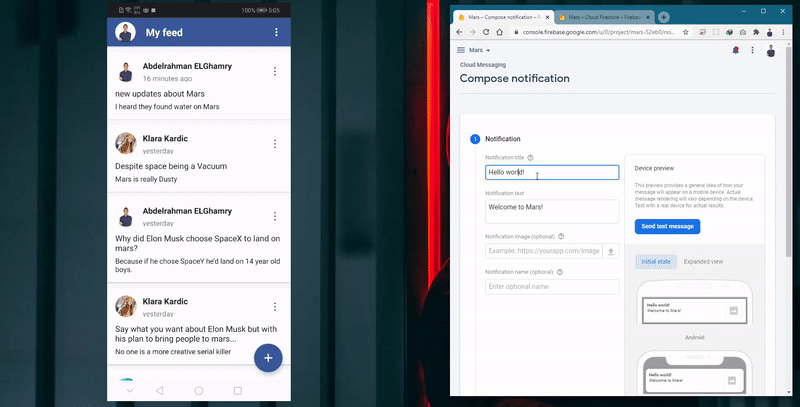
Task: Show help for Notification image
Action: (561, 236)
